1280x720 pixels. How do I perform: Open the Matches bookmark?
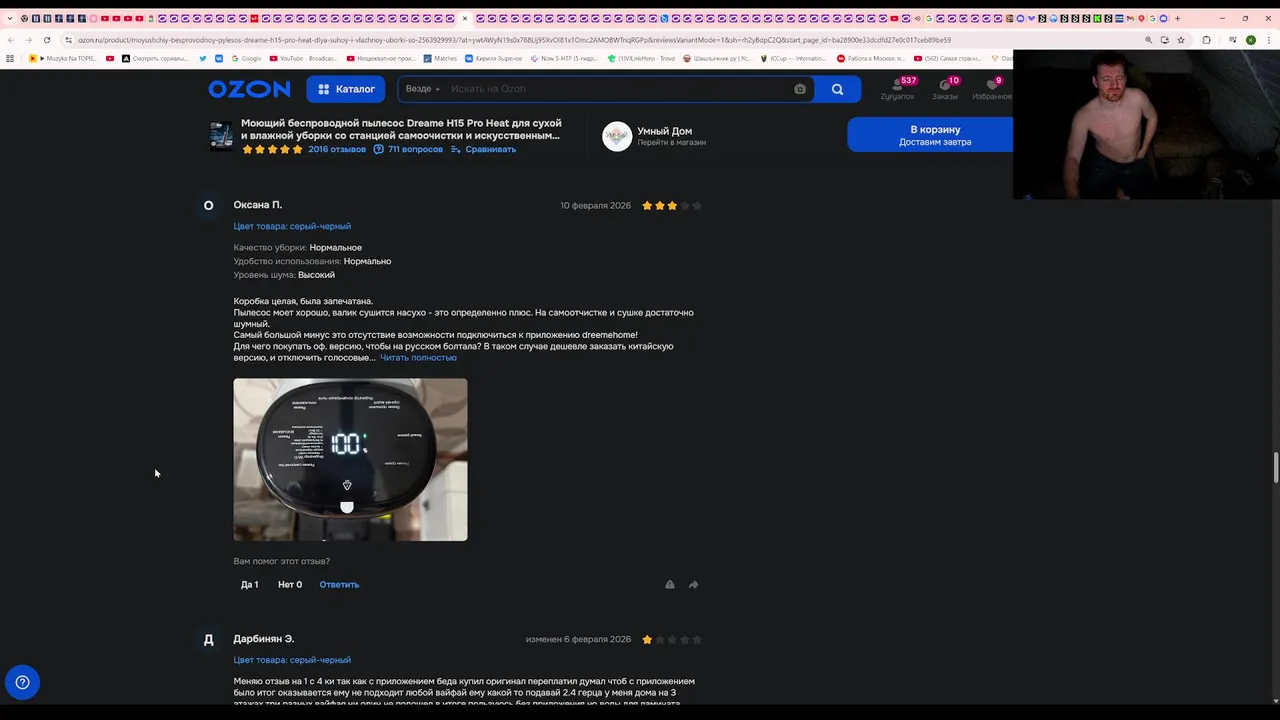440,58
